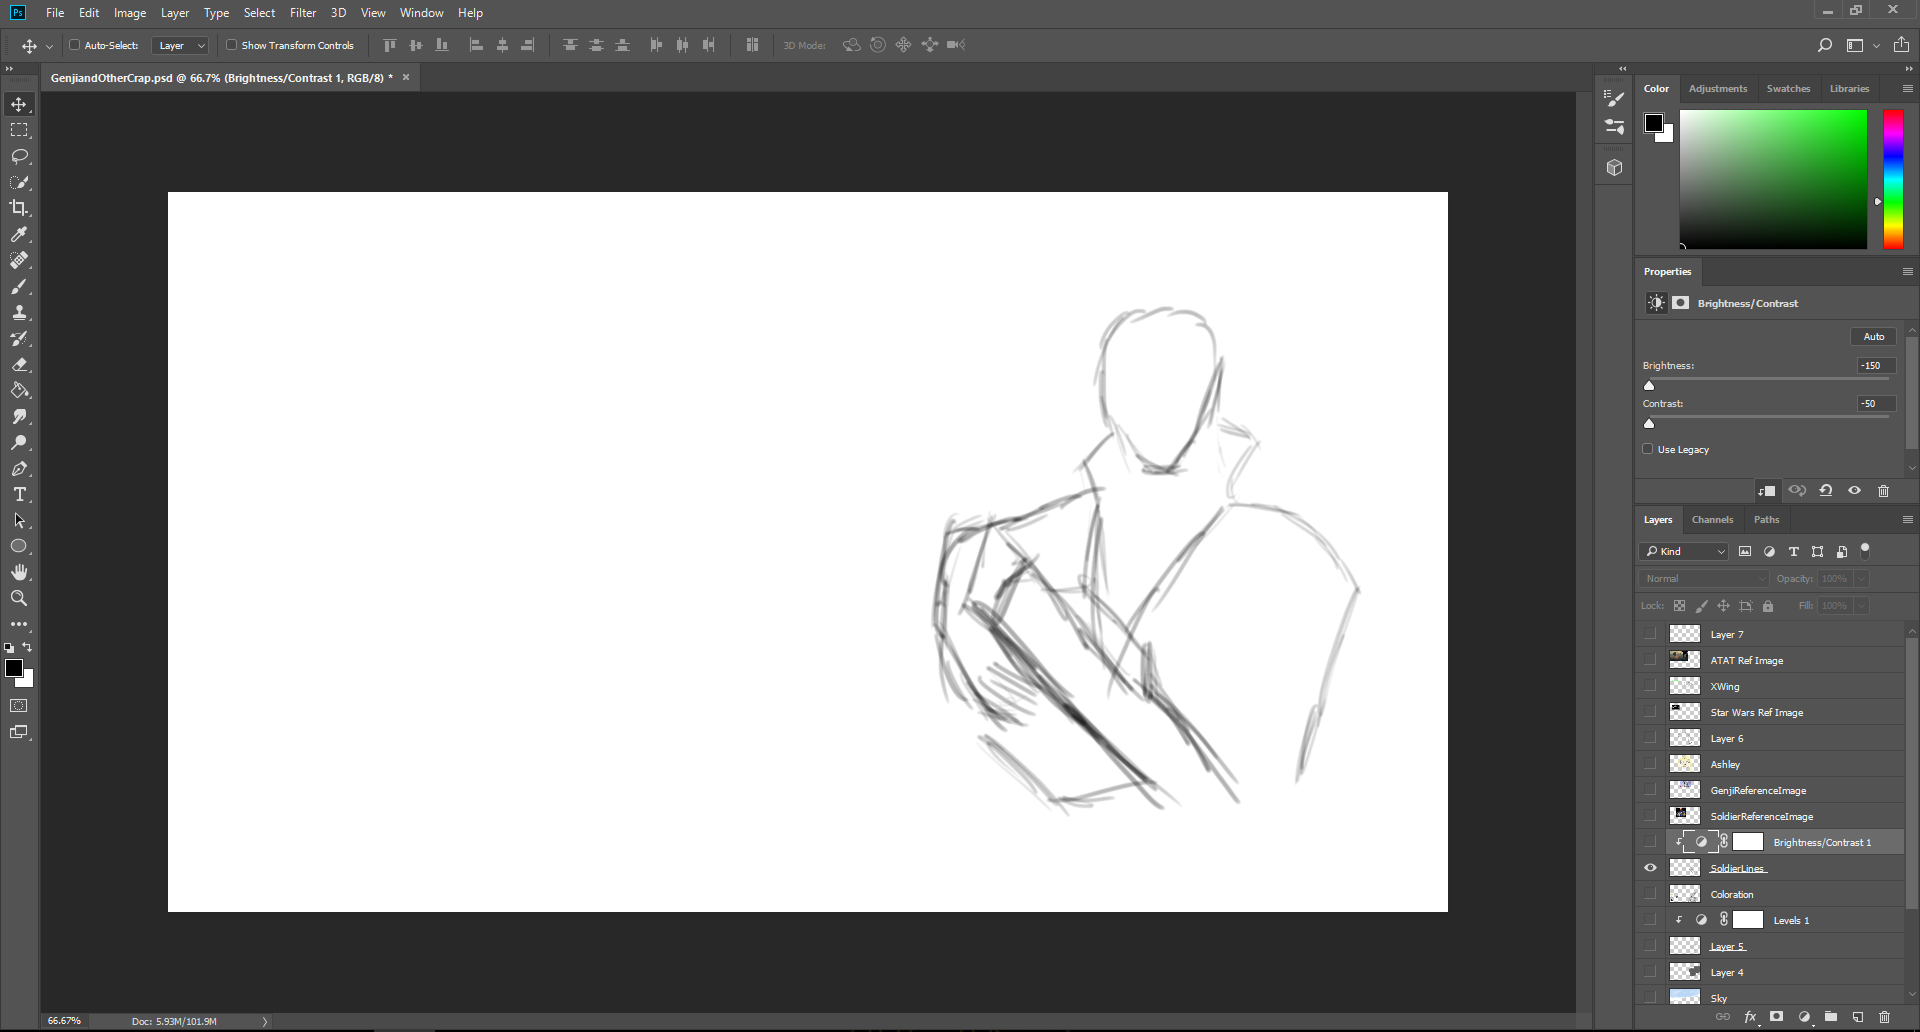Select the Eyedropper tool
1920x1032 pixels.
pyautogui.click(x=19, y=234)
